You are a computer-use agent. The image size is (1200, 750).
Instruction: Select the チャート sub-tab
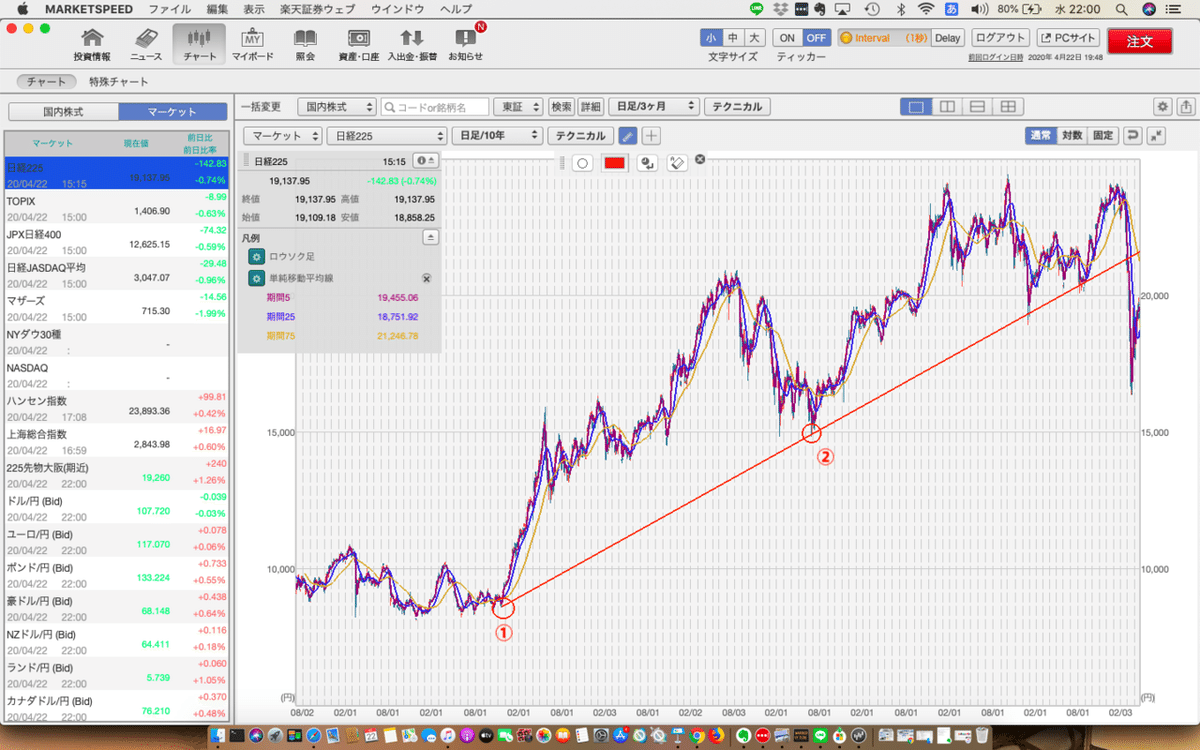pyautogui.click(x=47, y=82)
